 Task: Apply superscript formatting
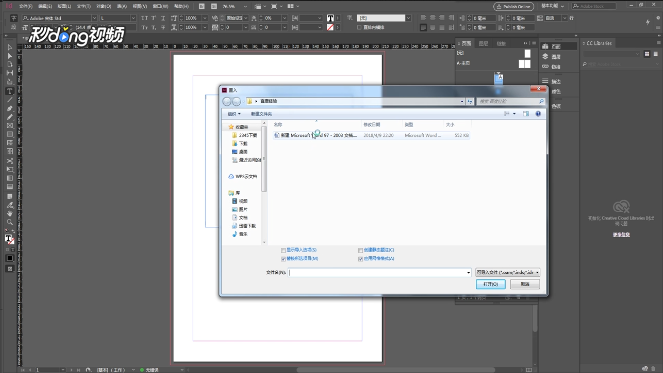(153, 18)
